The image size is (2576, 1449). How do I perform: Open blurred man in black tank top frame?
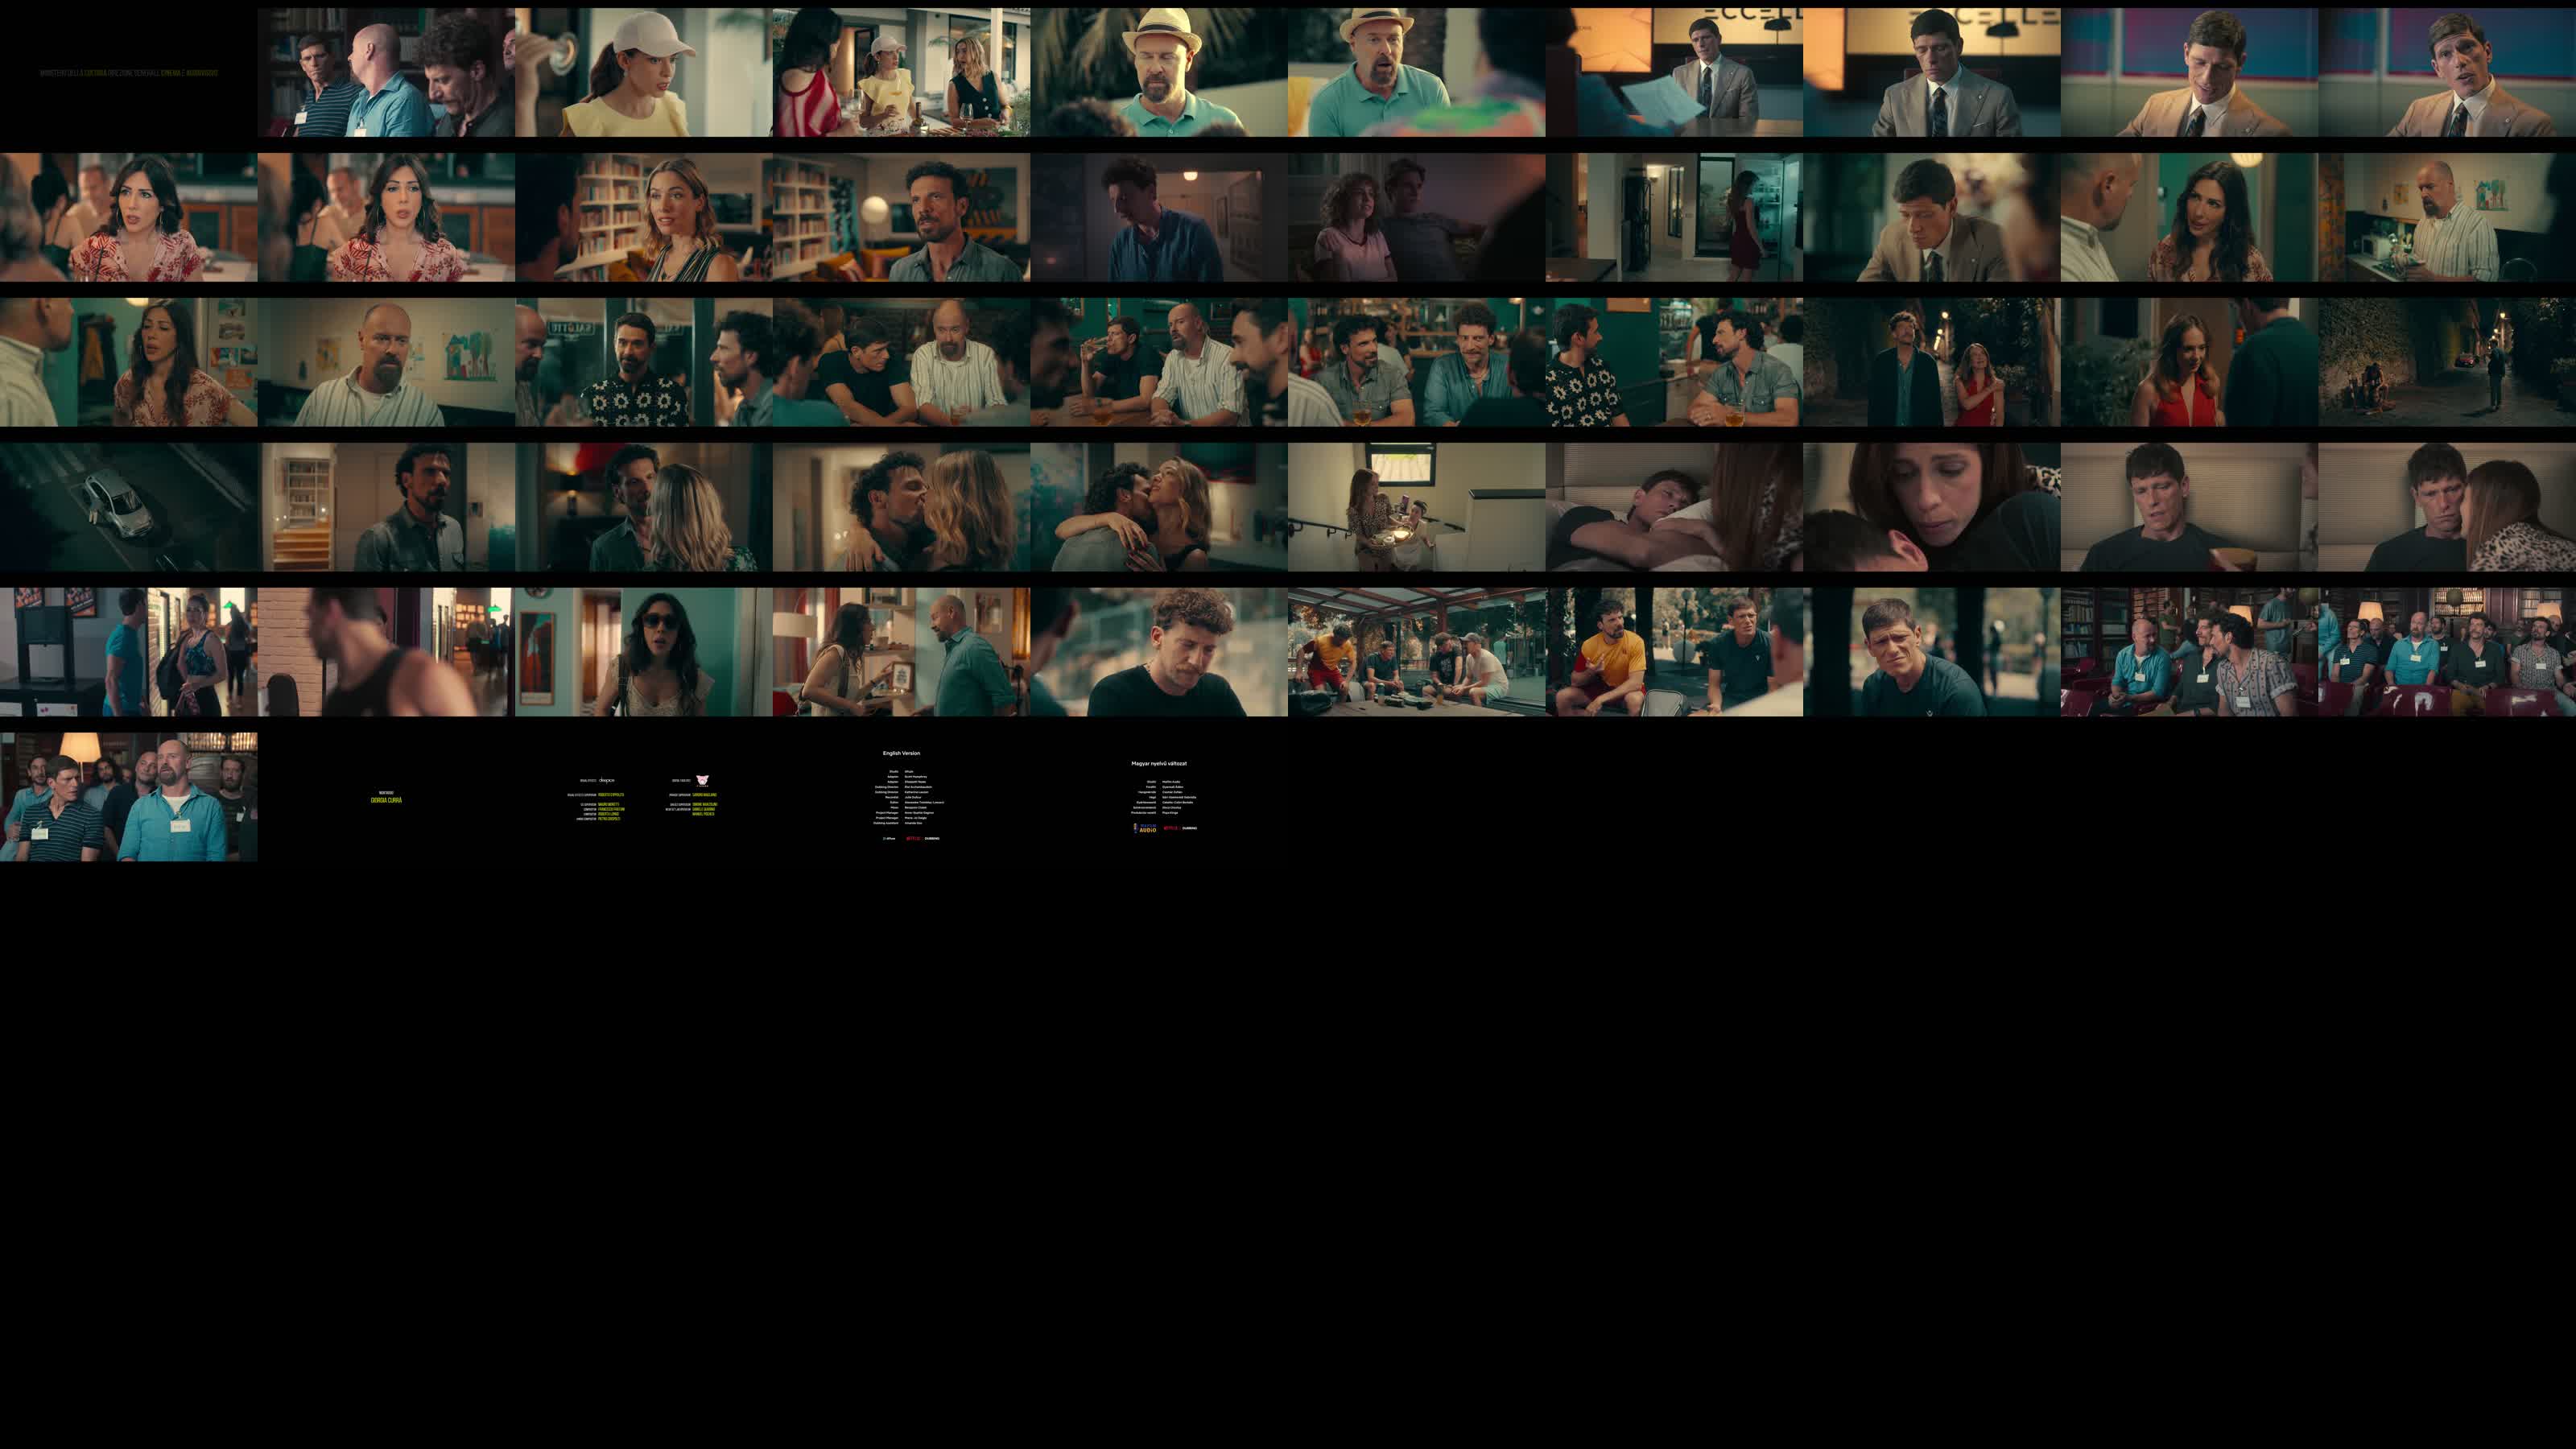386,652
